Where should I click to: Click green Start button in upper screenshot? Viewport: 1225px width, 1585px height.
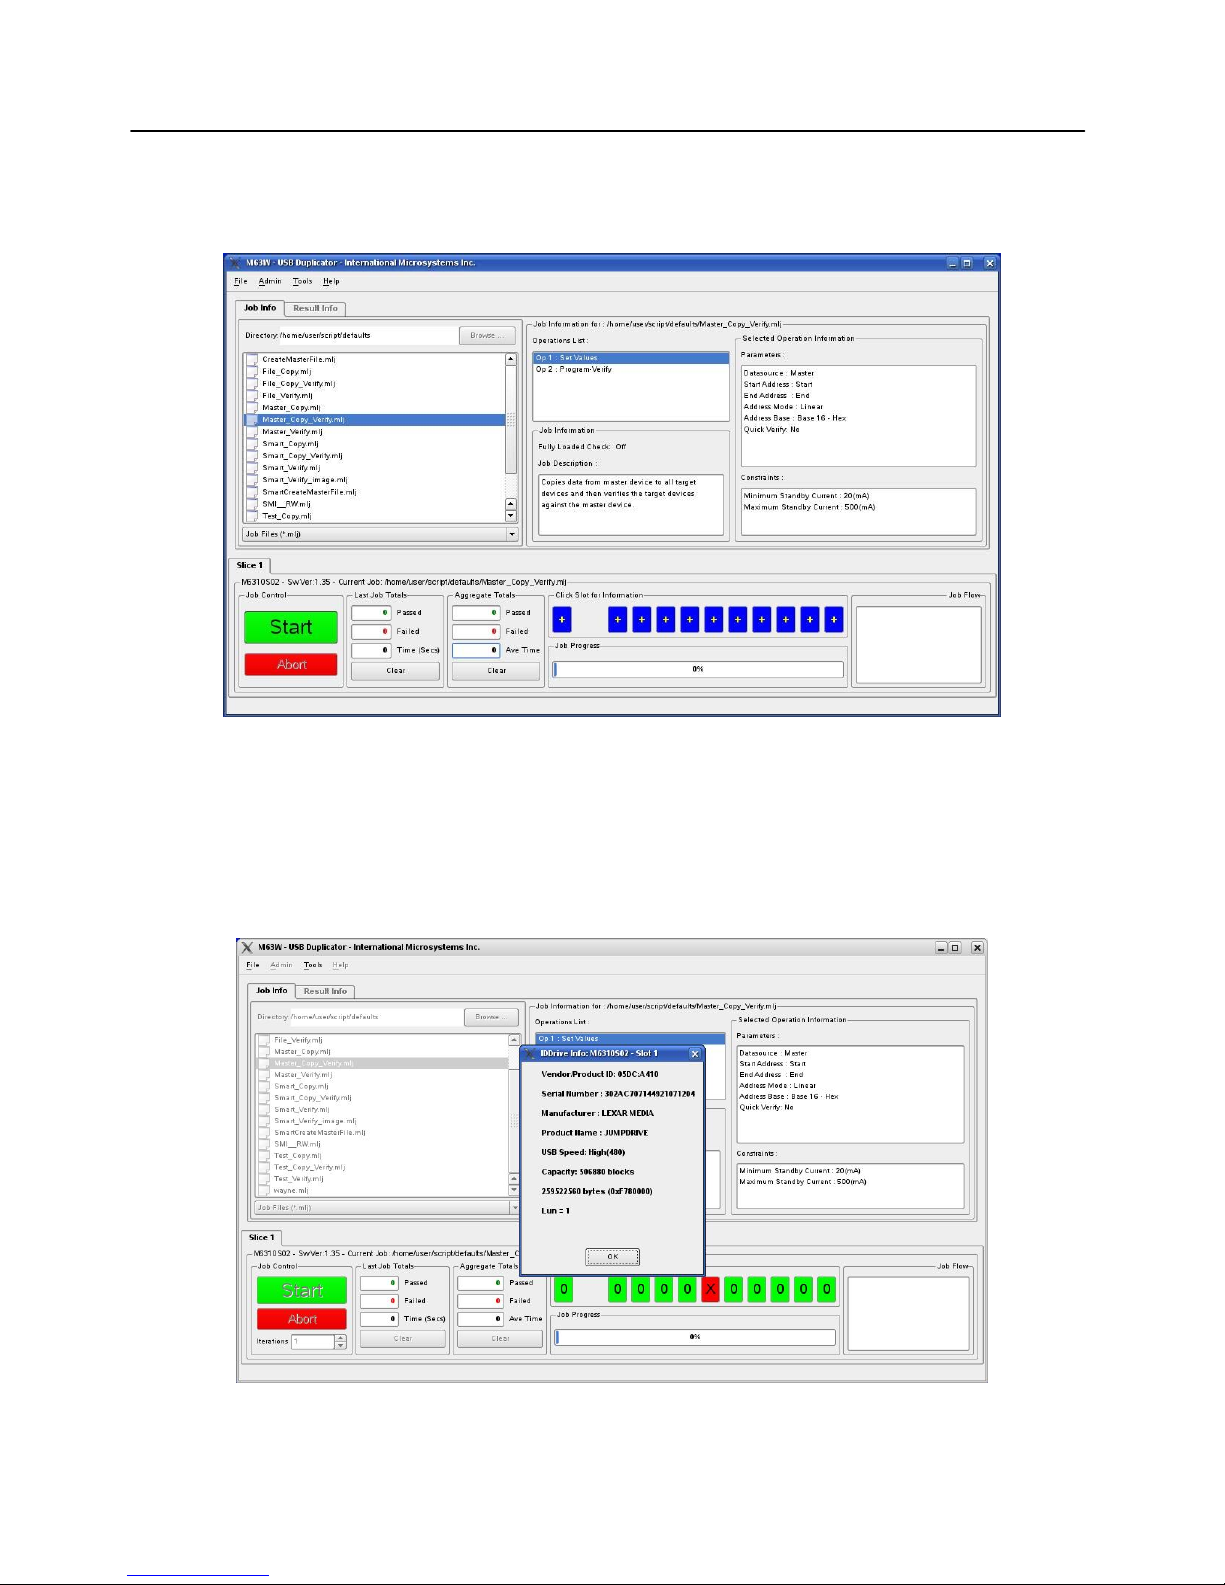pos(291,627)
